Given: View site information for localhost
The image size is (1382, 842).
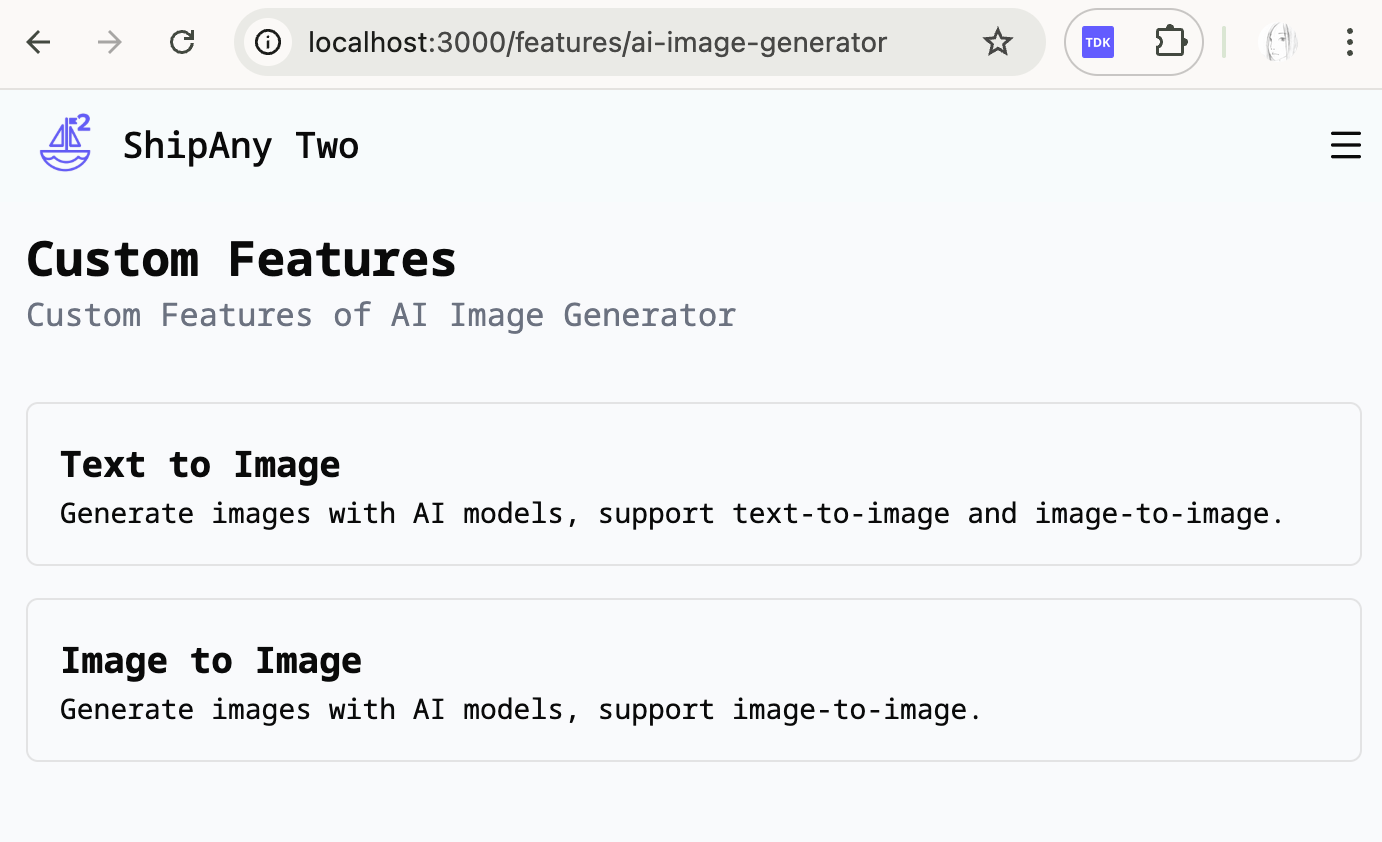Looking at the screenshot, I should click(x=268, y=42).
